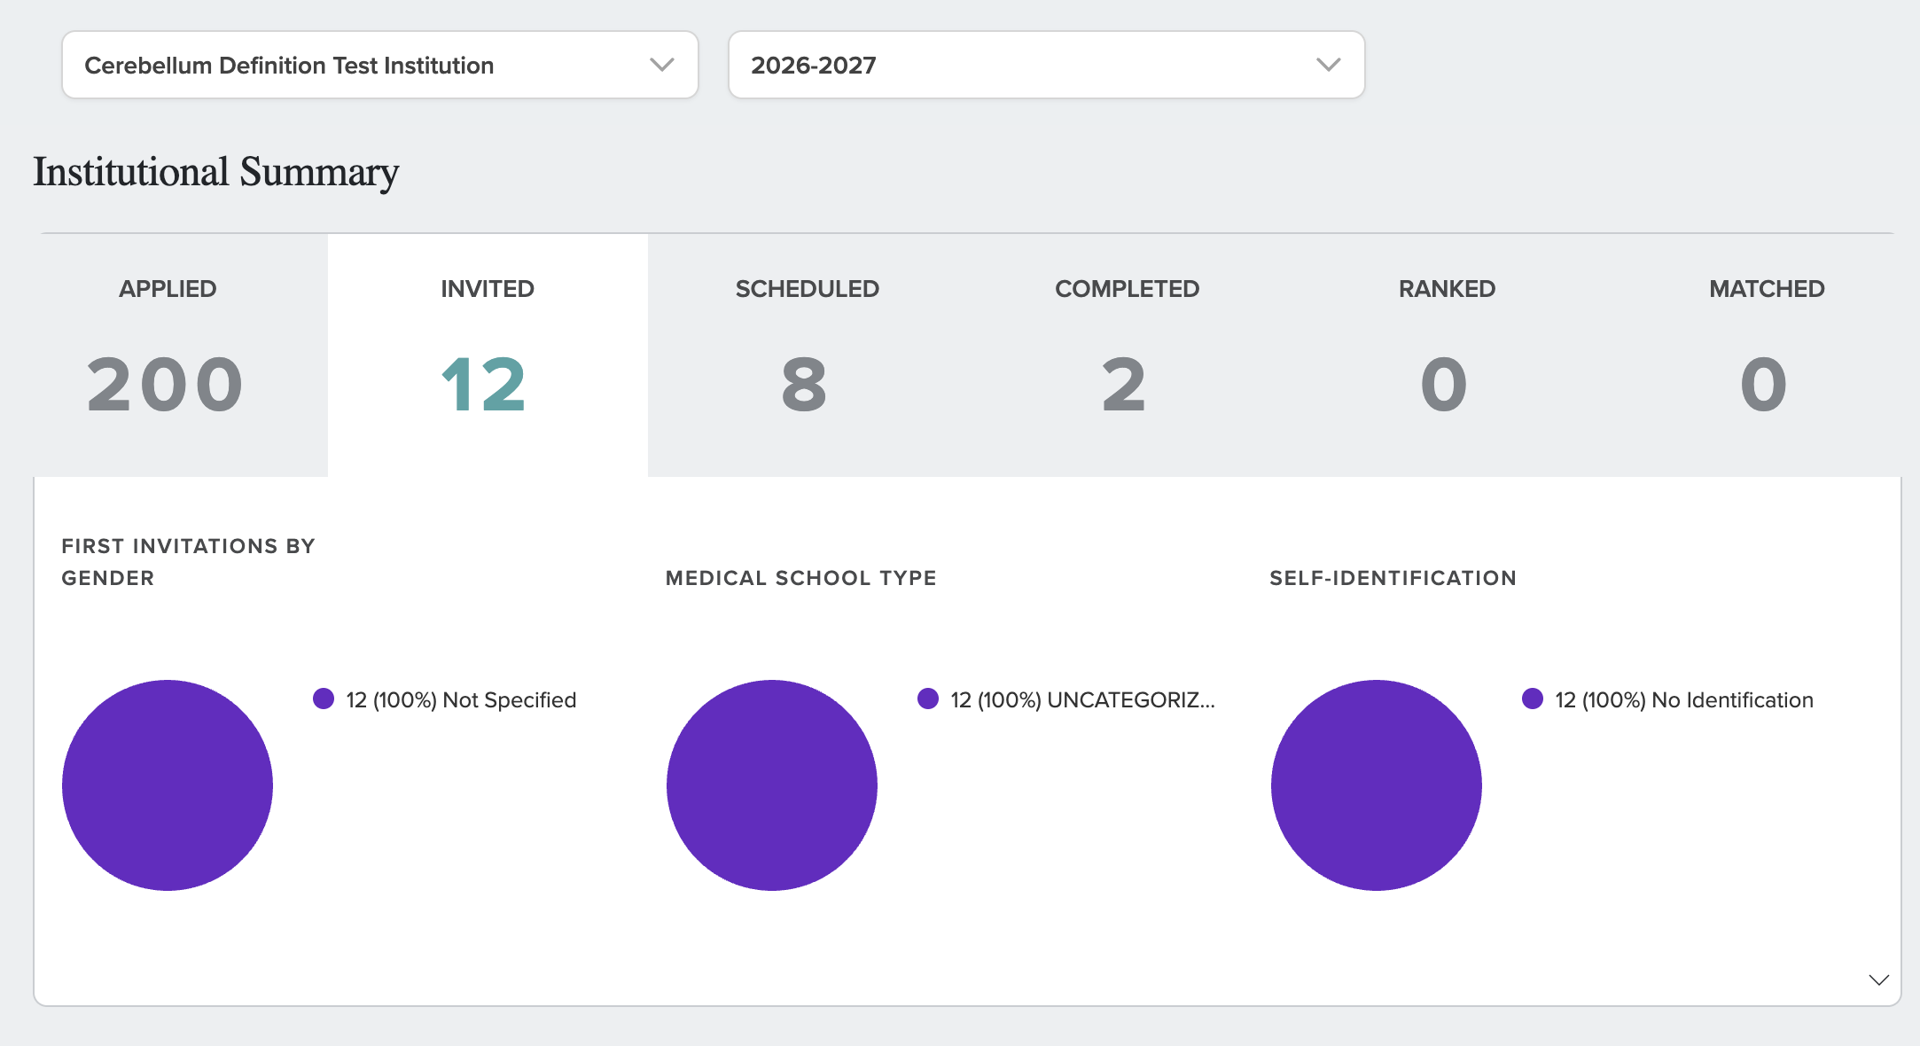The width and height of the screenshot is (1920, 1046).
Task: Click the '12 (100%) Not Specified' legend label
Action: (461, 700)
